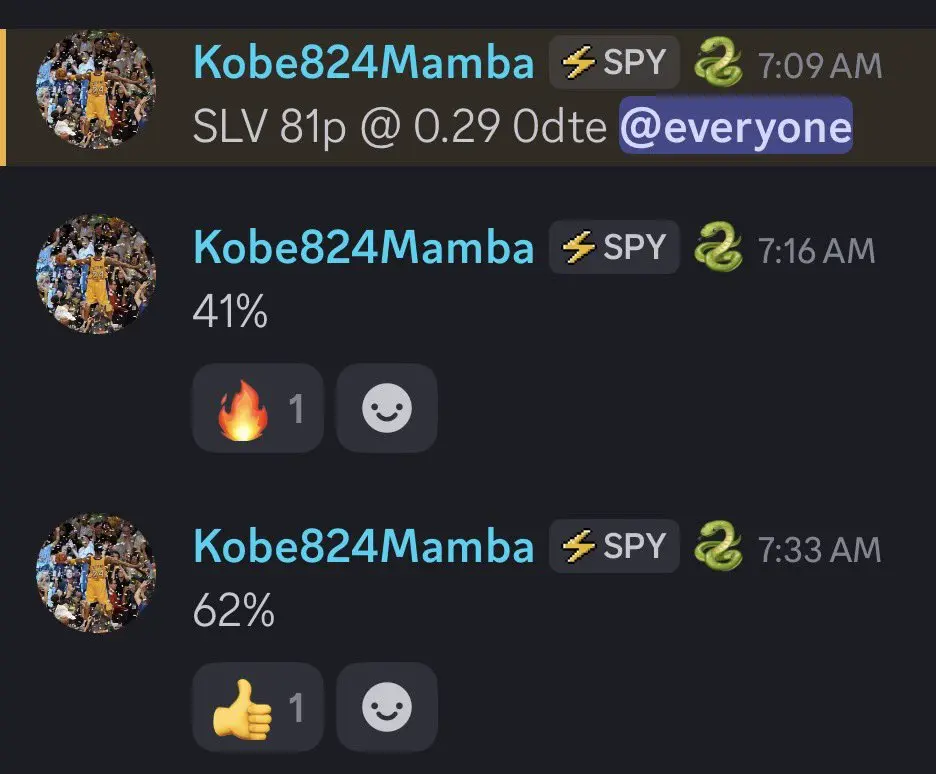Click the snake role icon on the 7:33 AM message
Image resolution: width=936 pixels, height=774 pixels.
tap(718, 545)
